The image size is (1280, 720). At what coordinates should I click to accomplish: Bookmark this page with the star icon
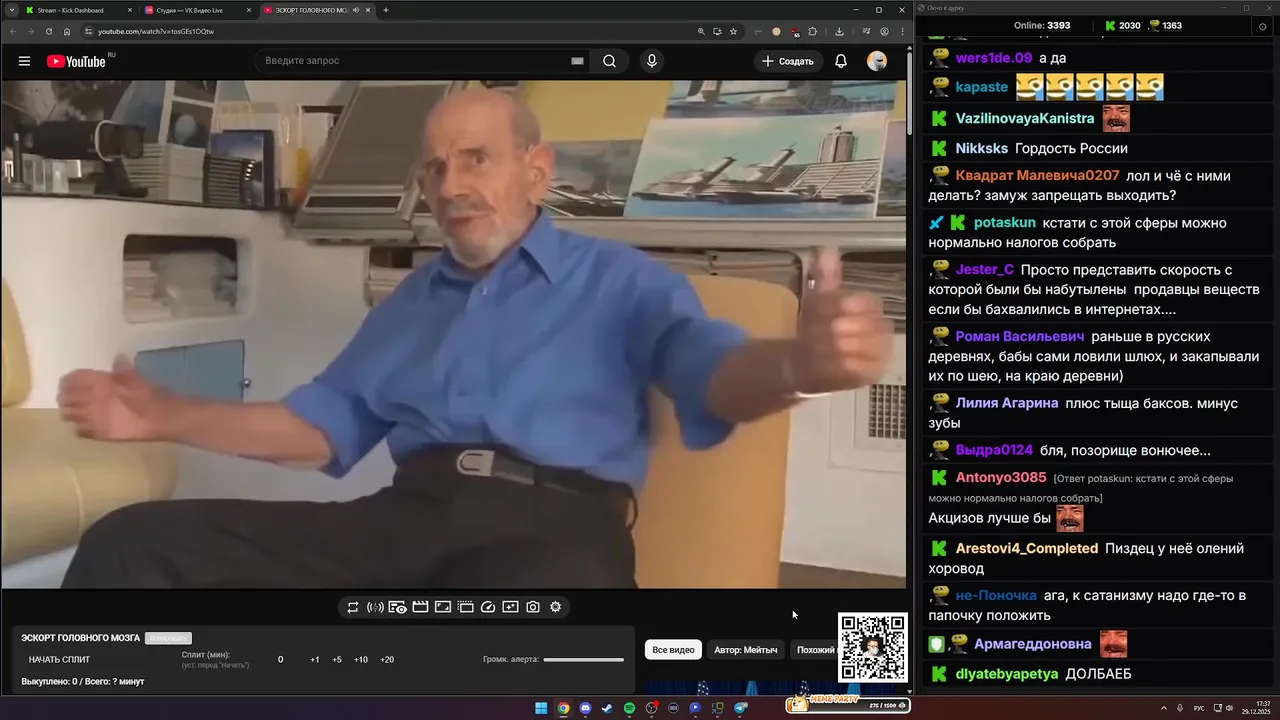(733, 31)
